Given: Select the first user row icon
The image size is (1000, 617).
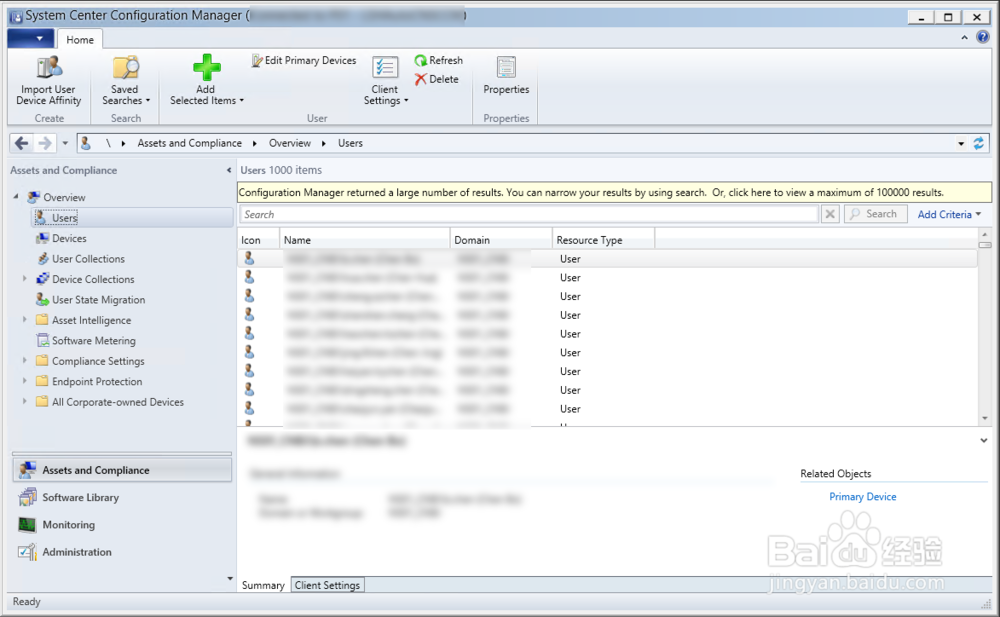Looking at the screenshot, I should (x=249, y=258).
